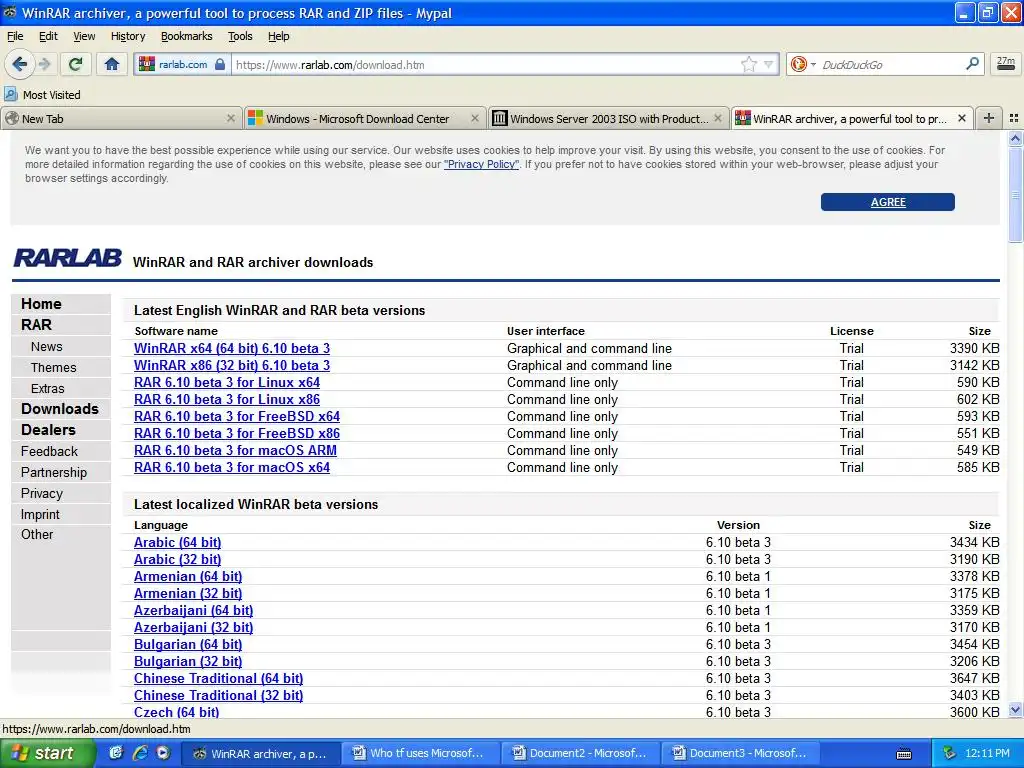Click the page scrollbar up arrow
This screenshot has height=768, width=1024.
click(x=1015, y=138)
